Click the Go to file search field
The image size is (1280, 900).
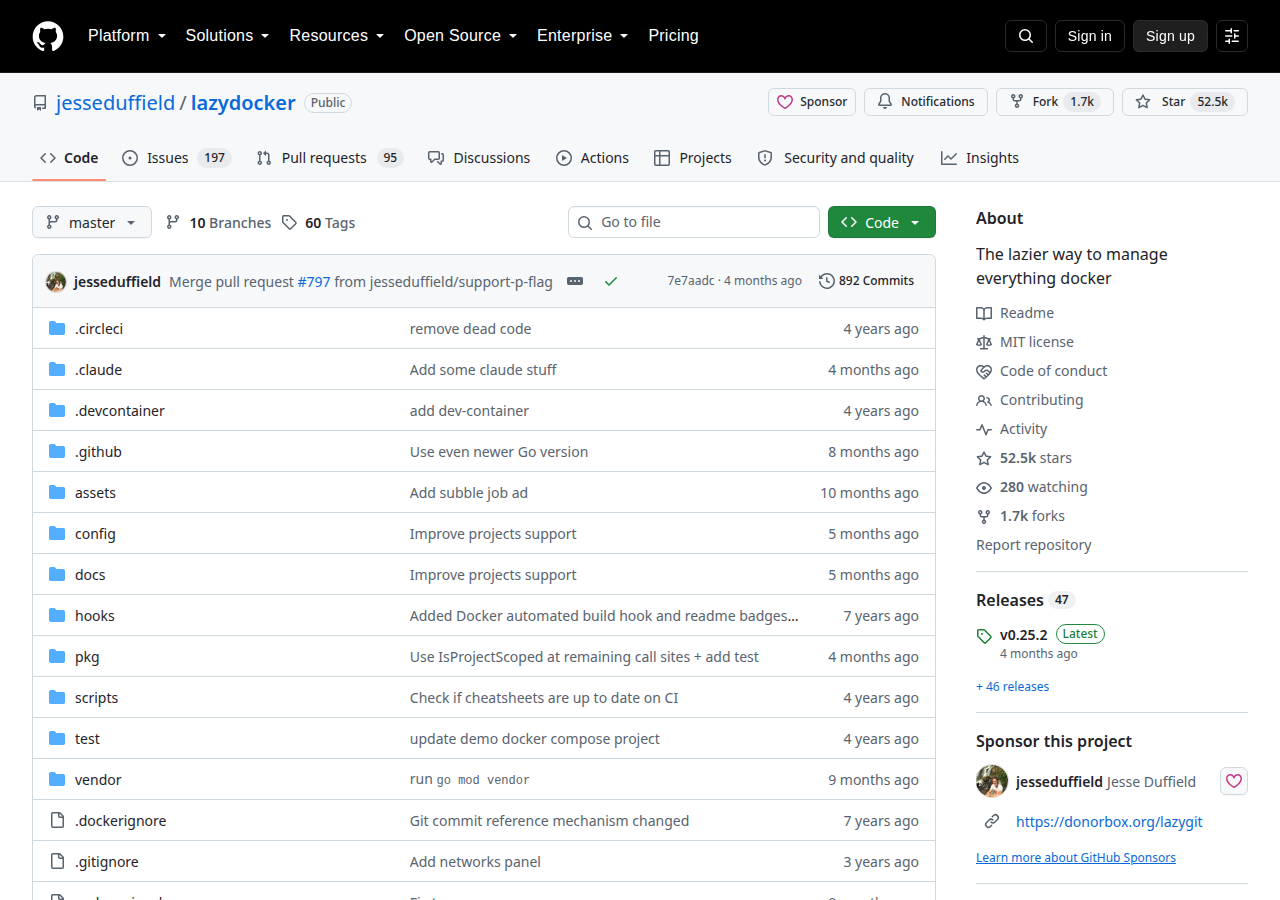tap(694, 222)
